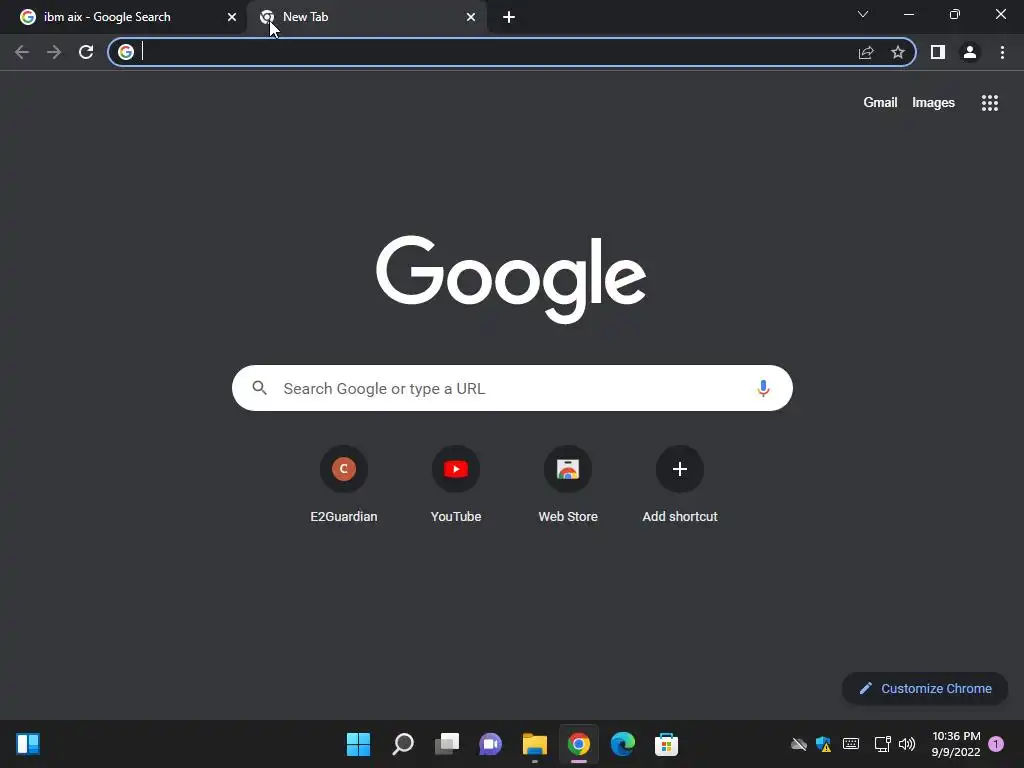Image resolution: width=1024 pixels, height=768 pixels.
Task: Open Microsoft Store from taskbar
Action: point(666,744)
